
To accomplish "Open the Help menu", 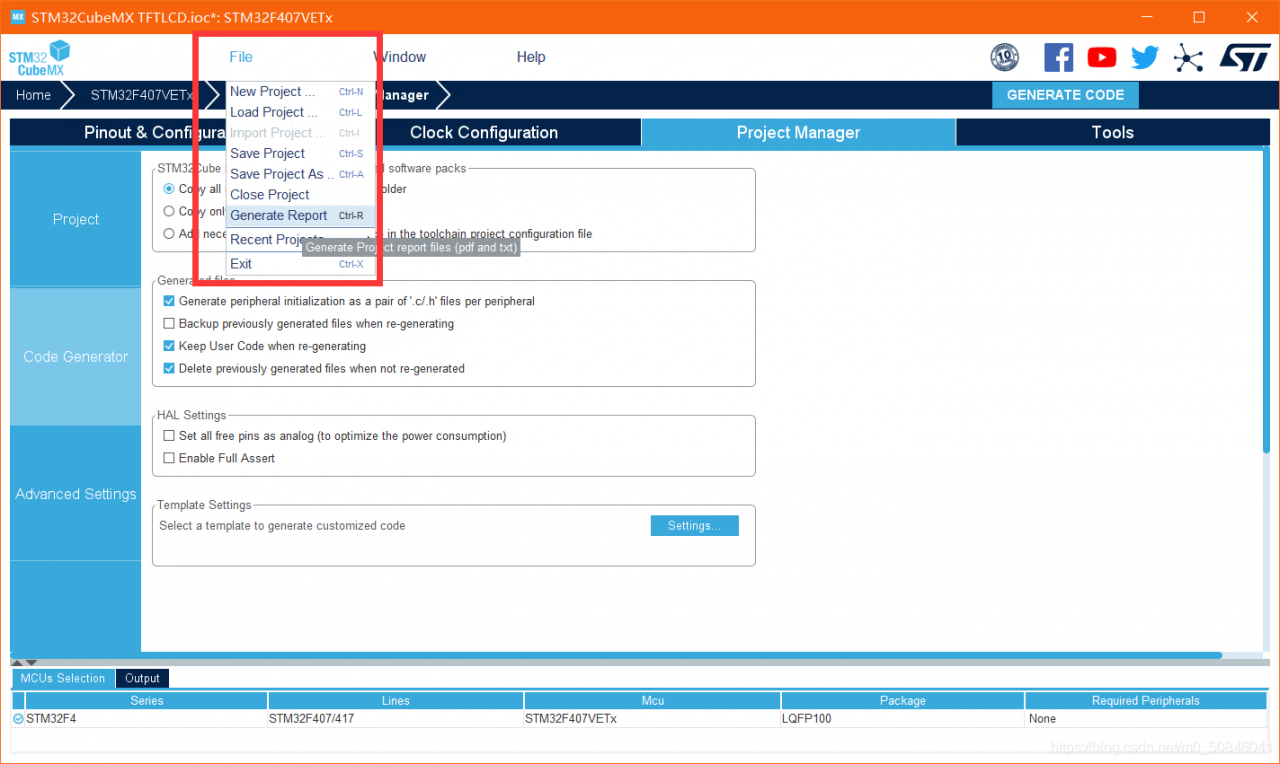I will (x=531, y=57).
